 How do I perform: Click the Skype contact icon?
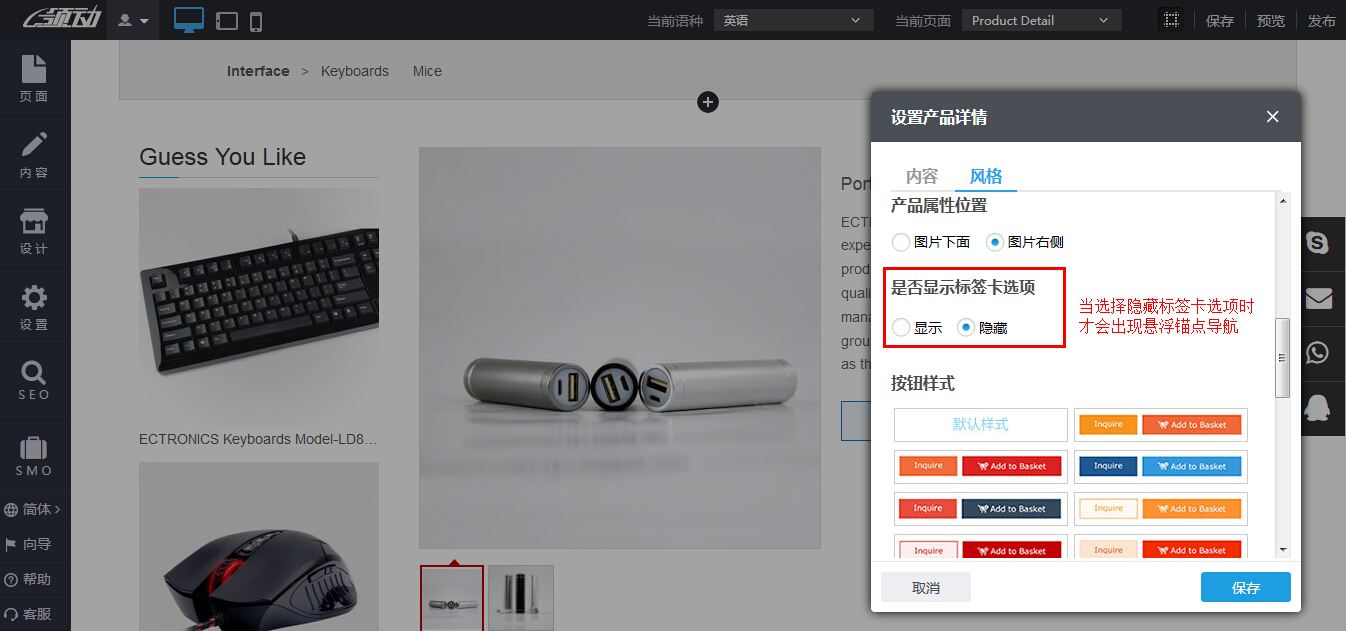(x=1318, y=243)
